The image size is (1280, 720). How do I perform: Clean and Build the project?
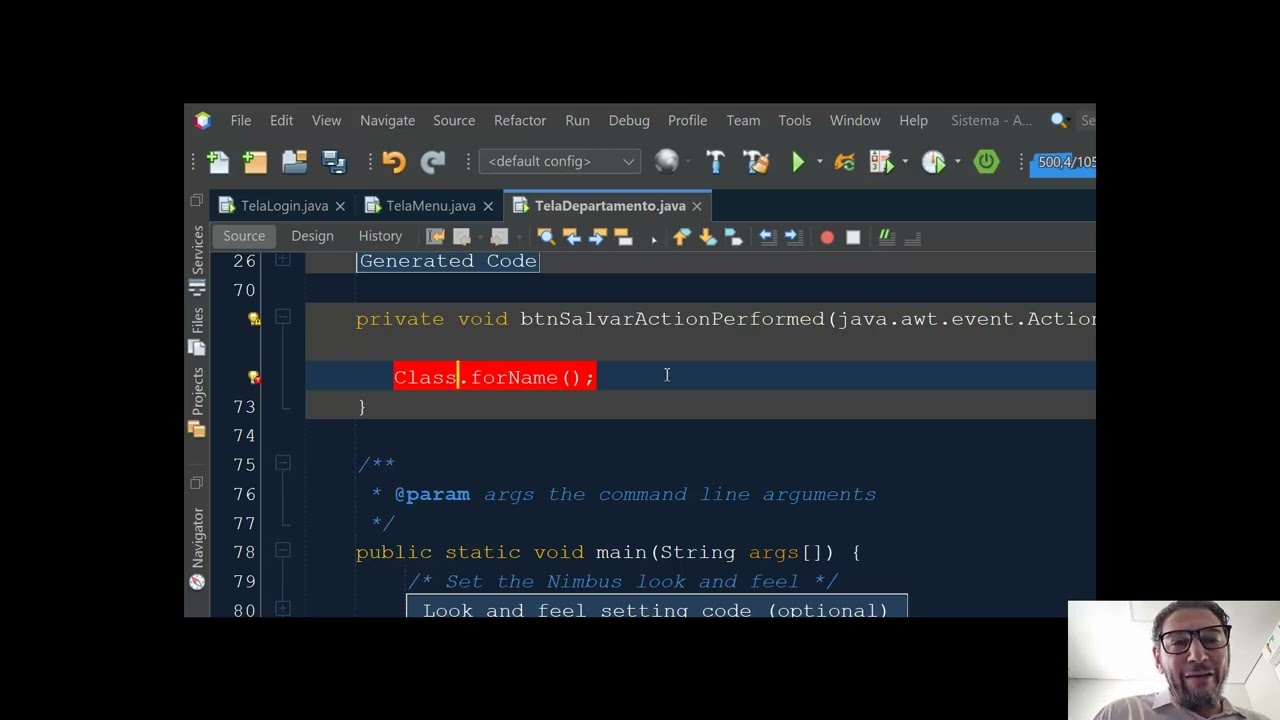[755, 161]
